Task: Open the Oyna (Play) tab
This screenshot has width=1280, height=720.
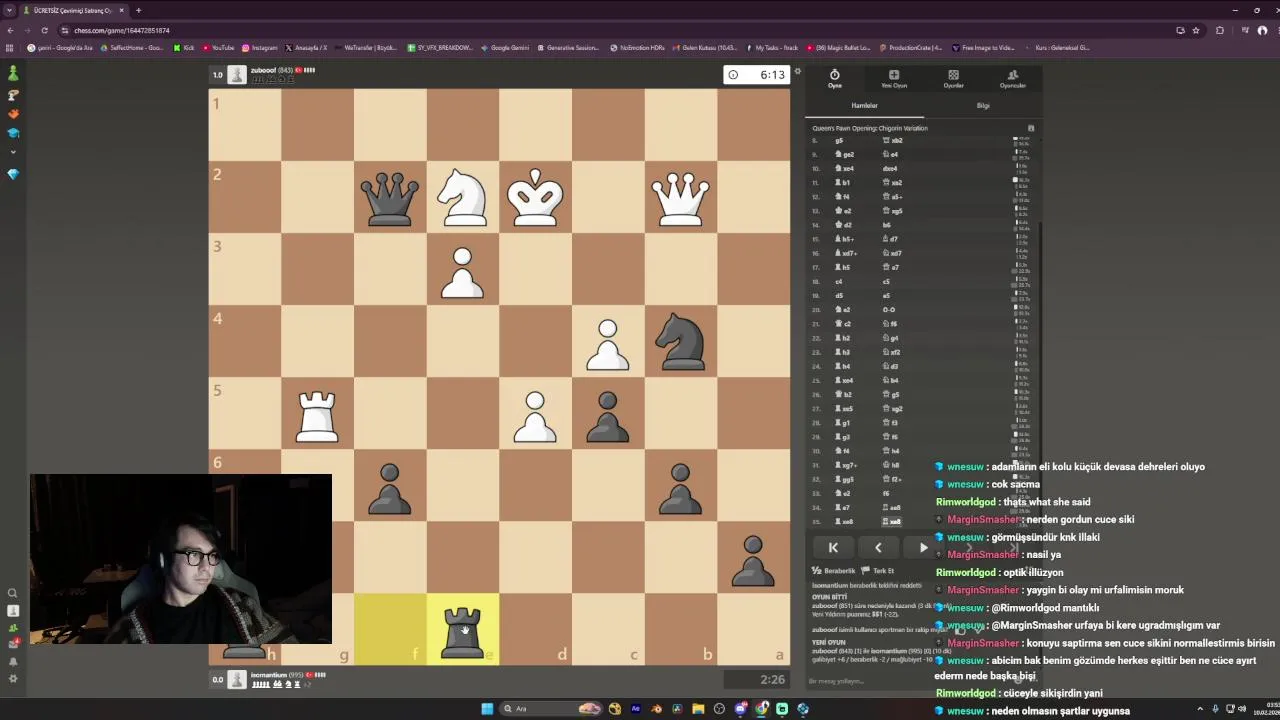Action: tap(834, 79)
